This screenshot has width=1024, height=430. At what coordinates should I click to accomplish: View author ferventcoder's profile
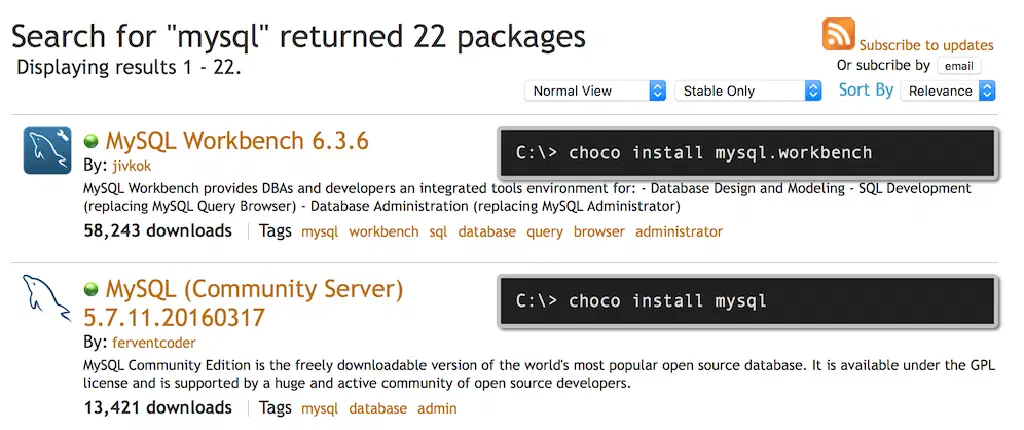pos(153,343)
